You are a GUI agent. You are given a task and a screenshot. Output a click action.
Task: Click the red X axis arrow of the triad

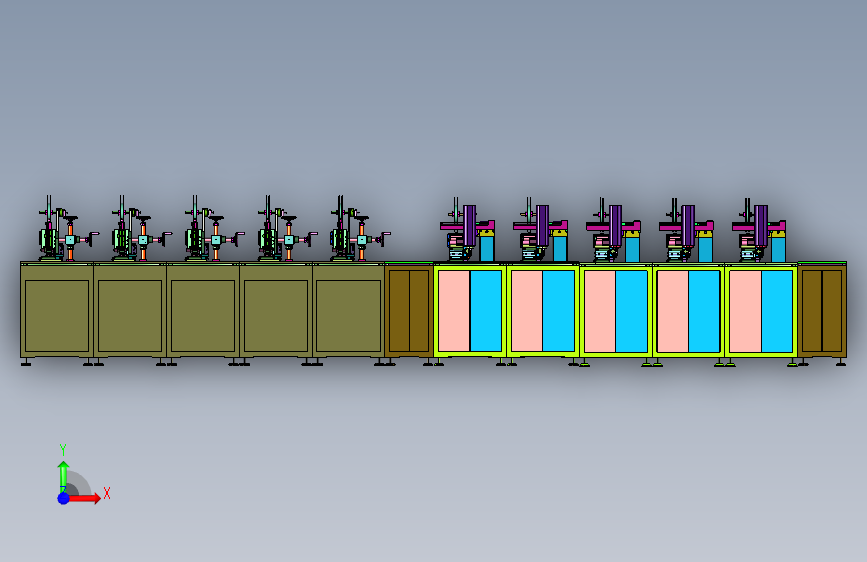(x=84, y=498)
